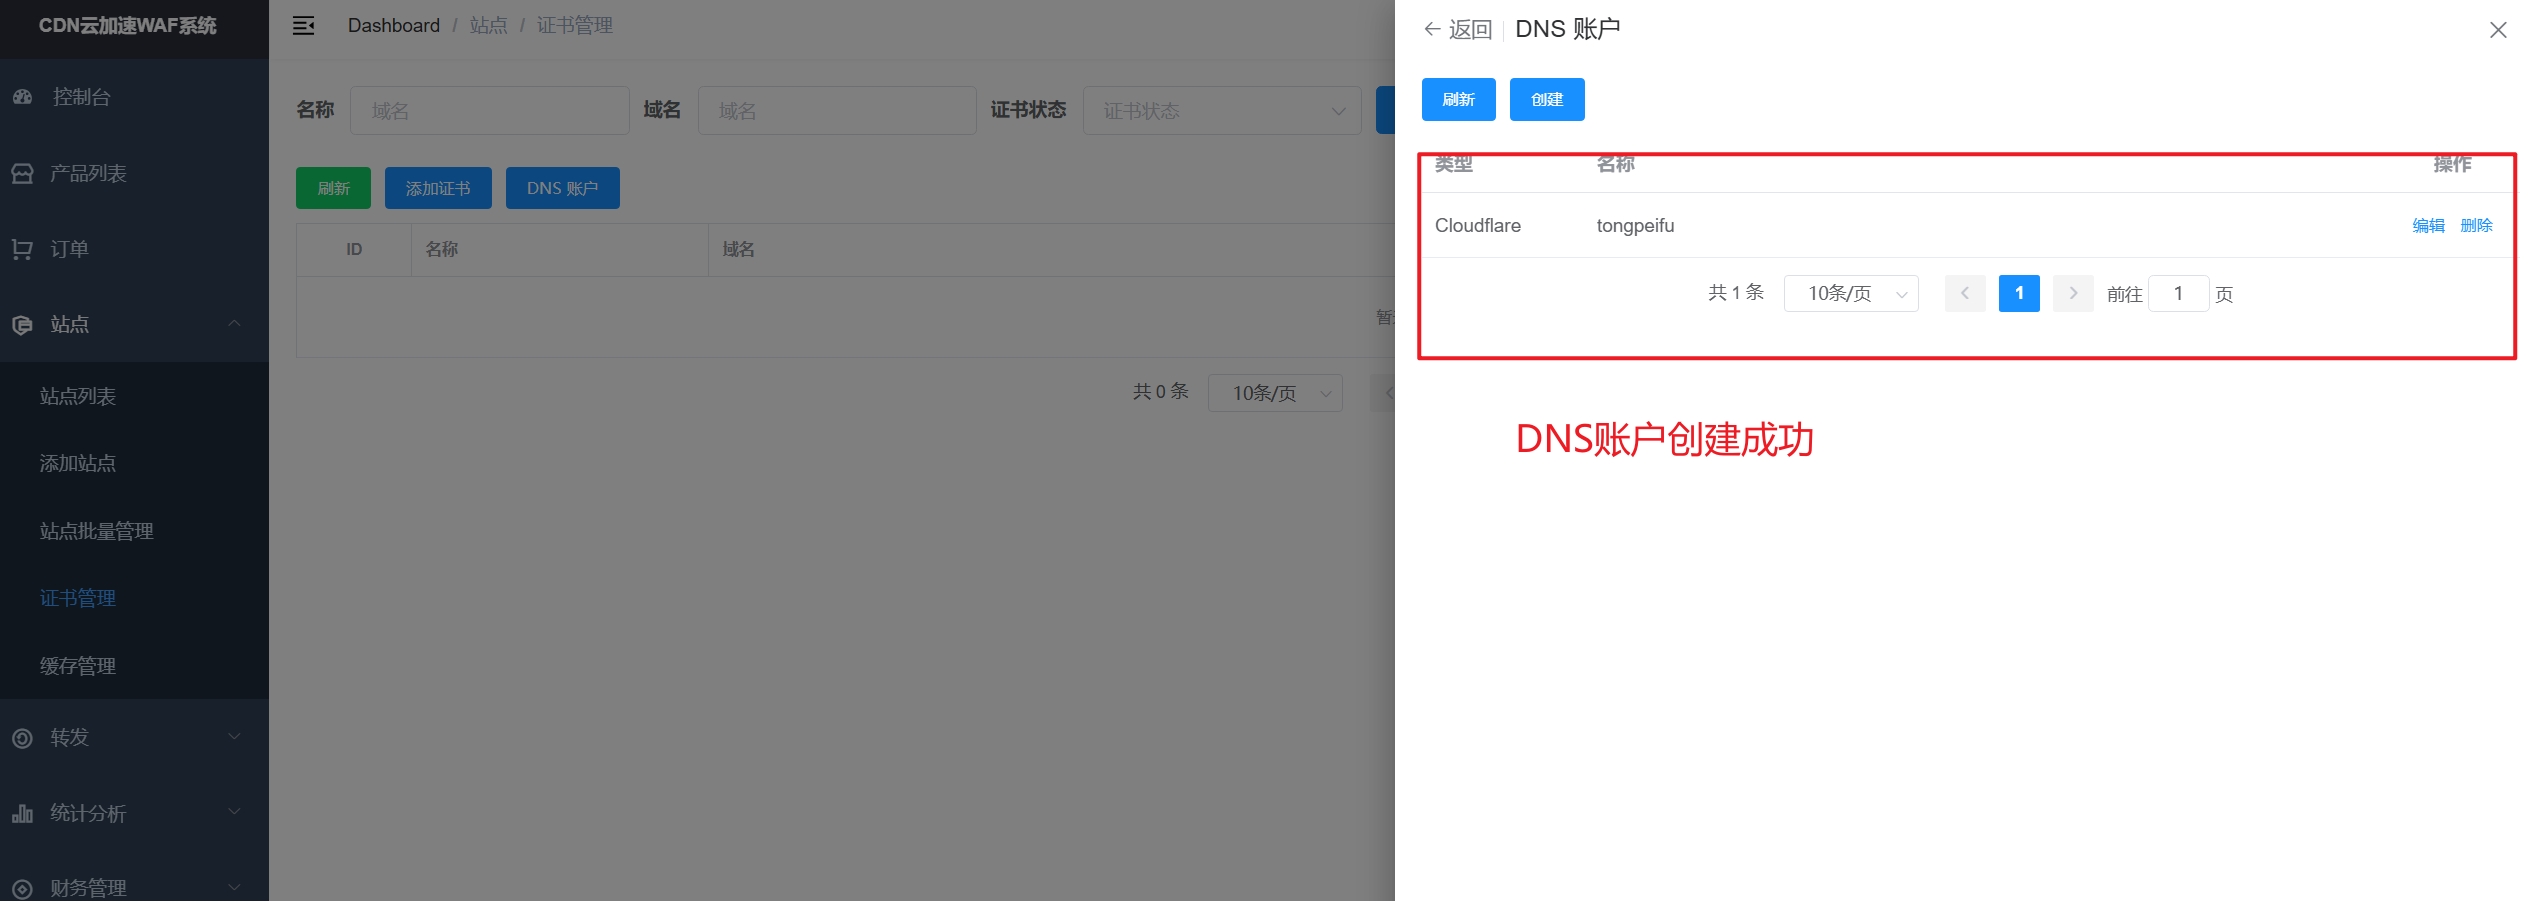Select 缓存管理 menu item
The width and height of the screenshot is (2546, 901).
(78, 666)
